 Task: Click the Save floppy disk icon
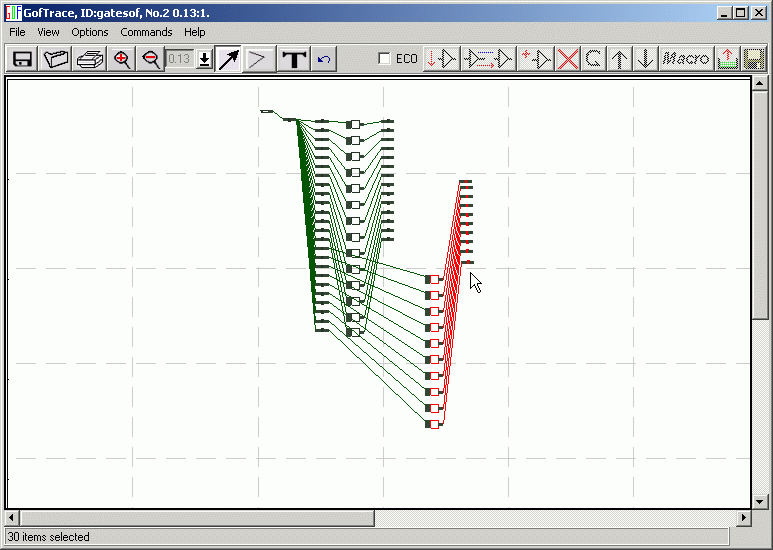[22, 59]
